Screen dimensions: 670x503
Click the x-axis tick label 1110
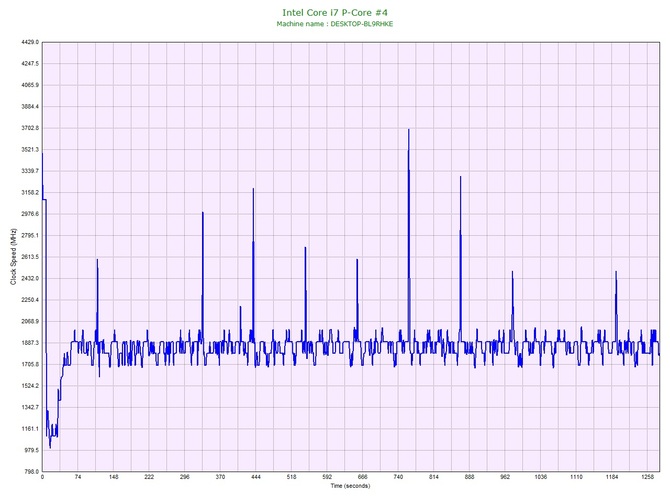click(x=576, y=477)
